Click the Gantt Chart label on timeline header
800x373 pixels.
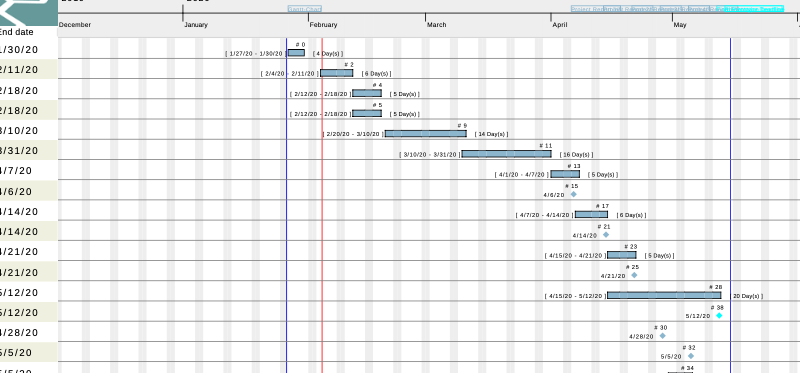coord(305,9)
